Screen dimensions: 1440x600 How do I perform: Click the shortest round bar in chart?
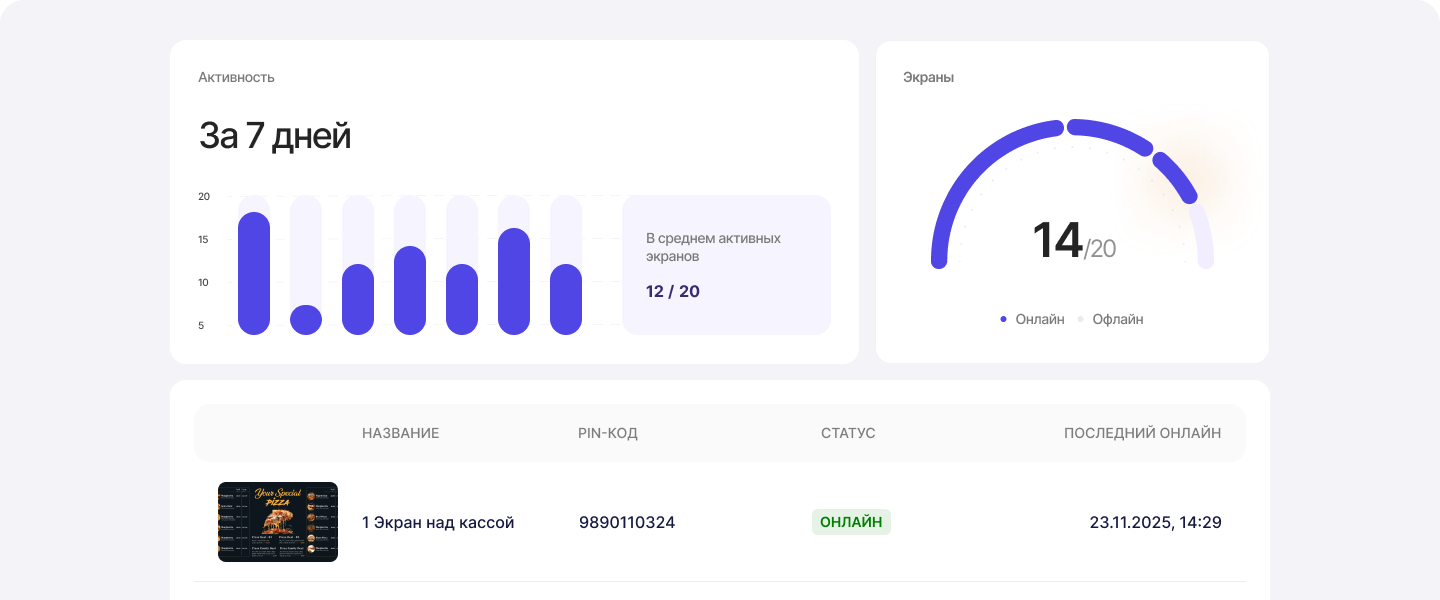tap(306, 320)
